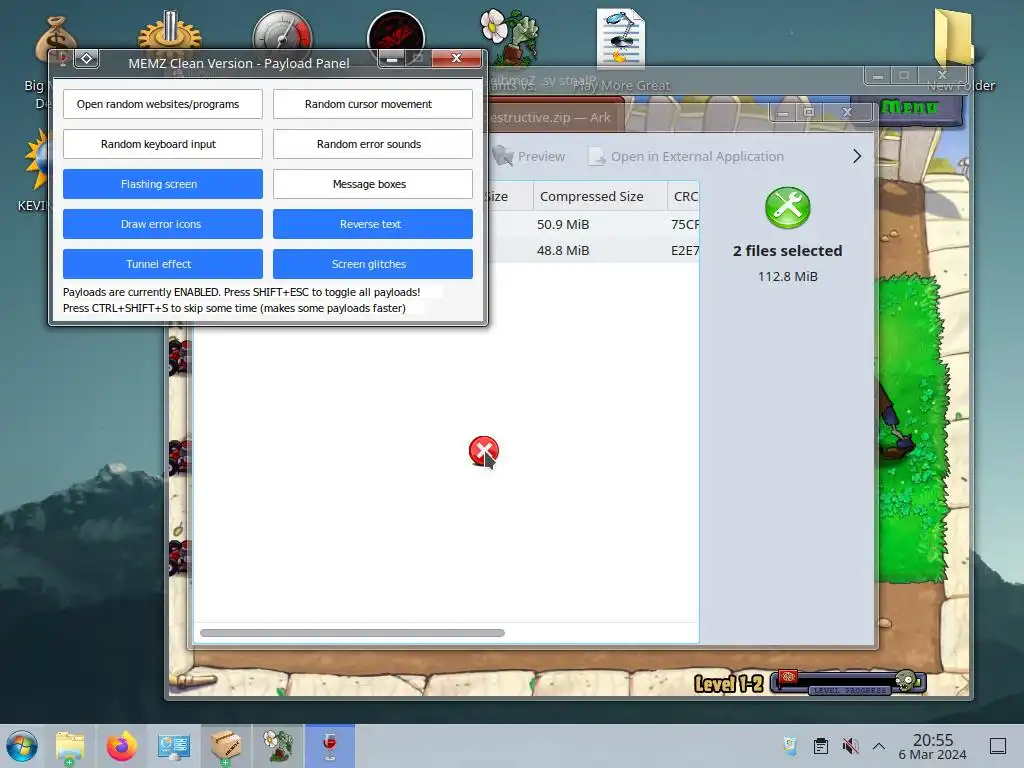Click the Ark horizontal scrollbar
This screenshot has height=768, width=1024.
pos(352,633)
